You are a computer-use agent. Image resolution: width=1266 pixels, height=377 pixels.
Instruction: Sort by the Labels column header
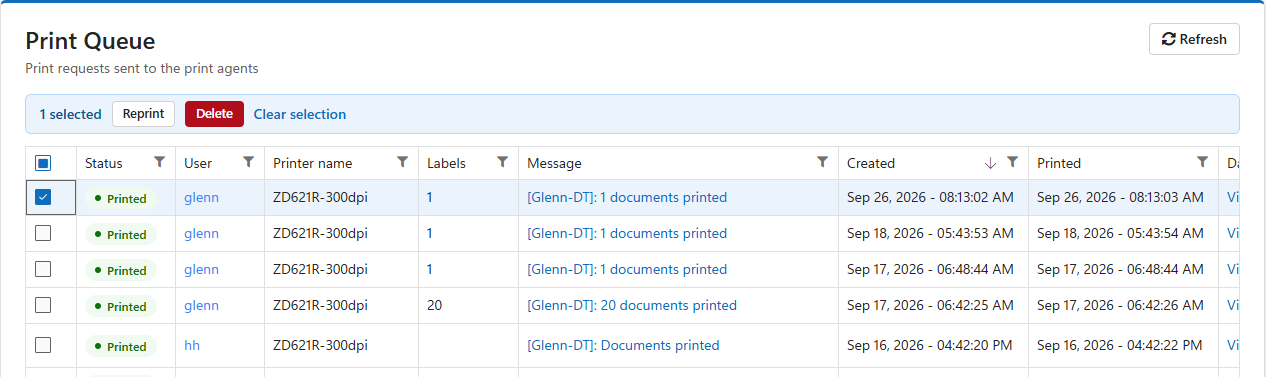point(446,163)
